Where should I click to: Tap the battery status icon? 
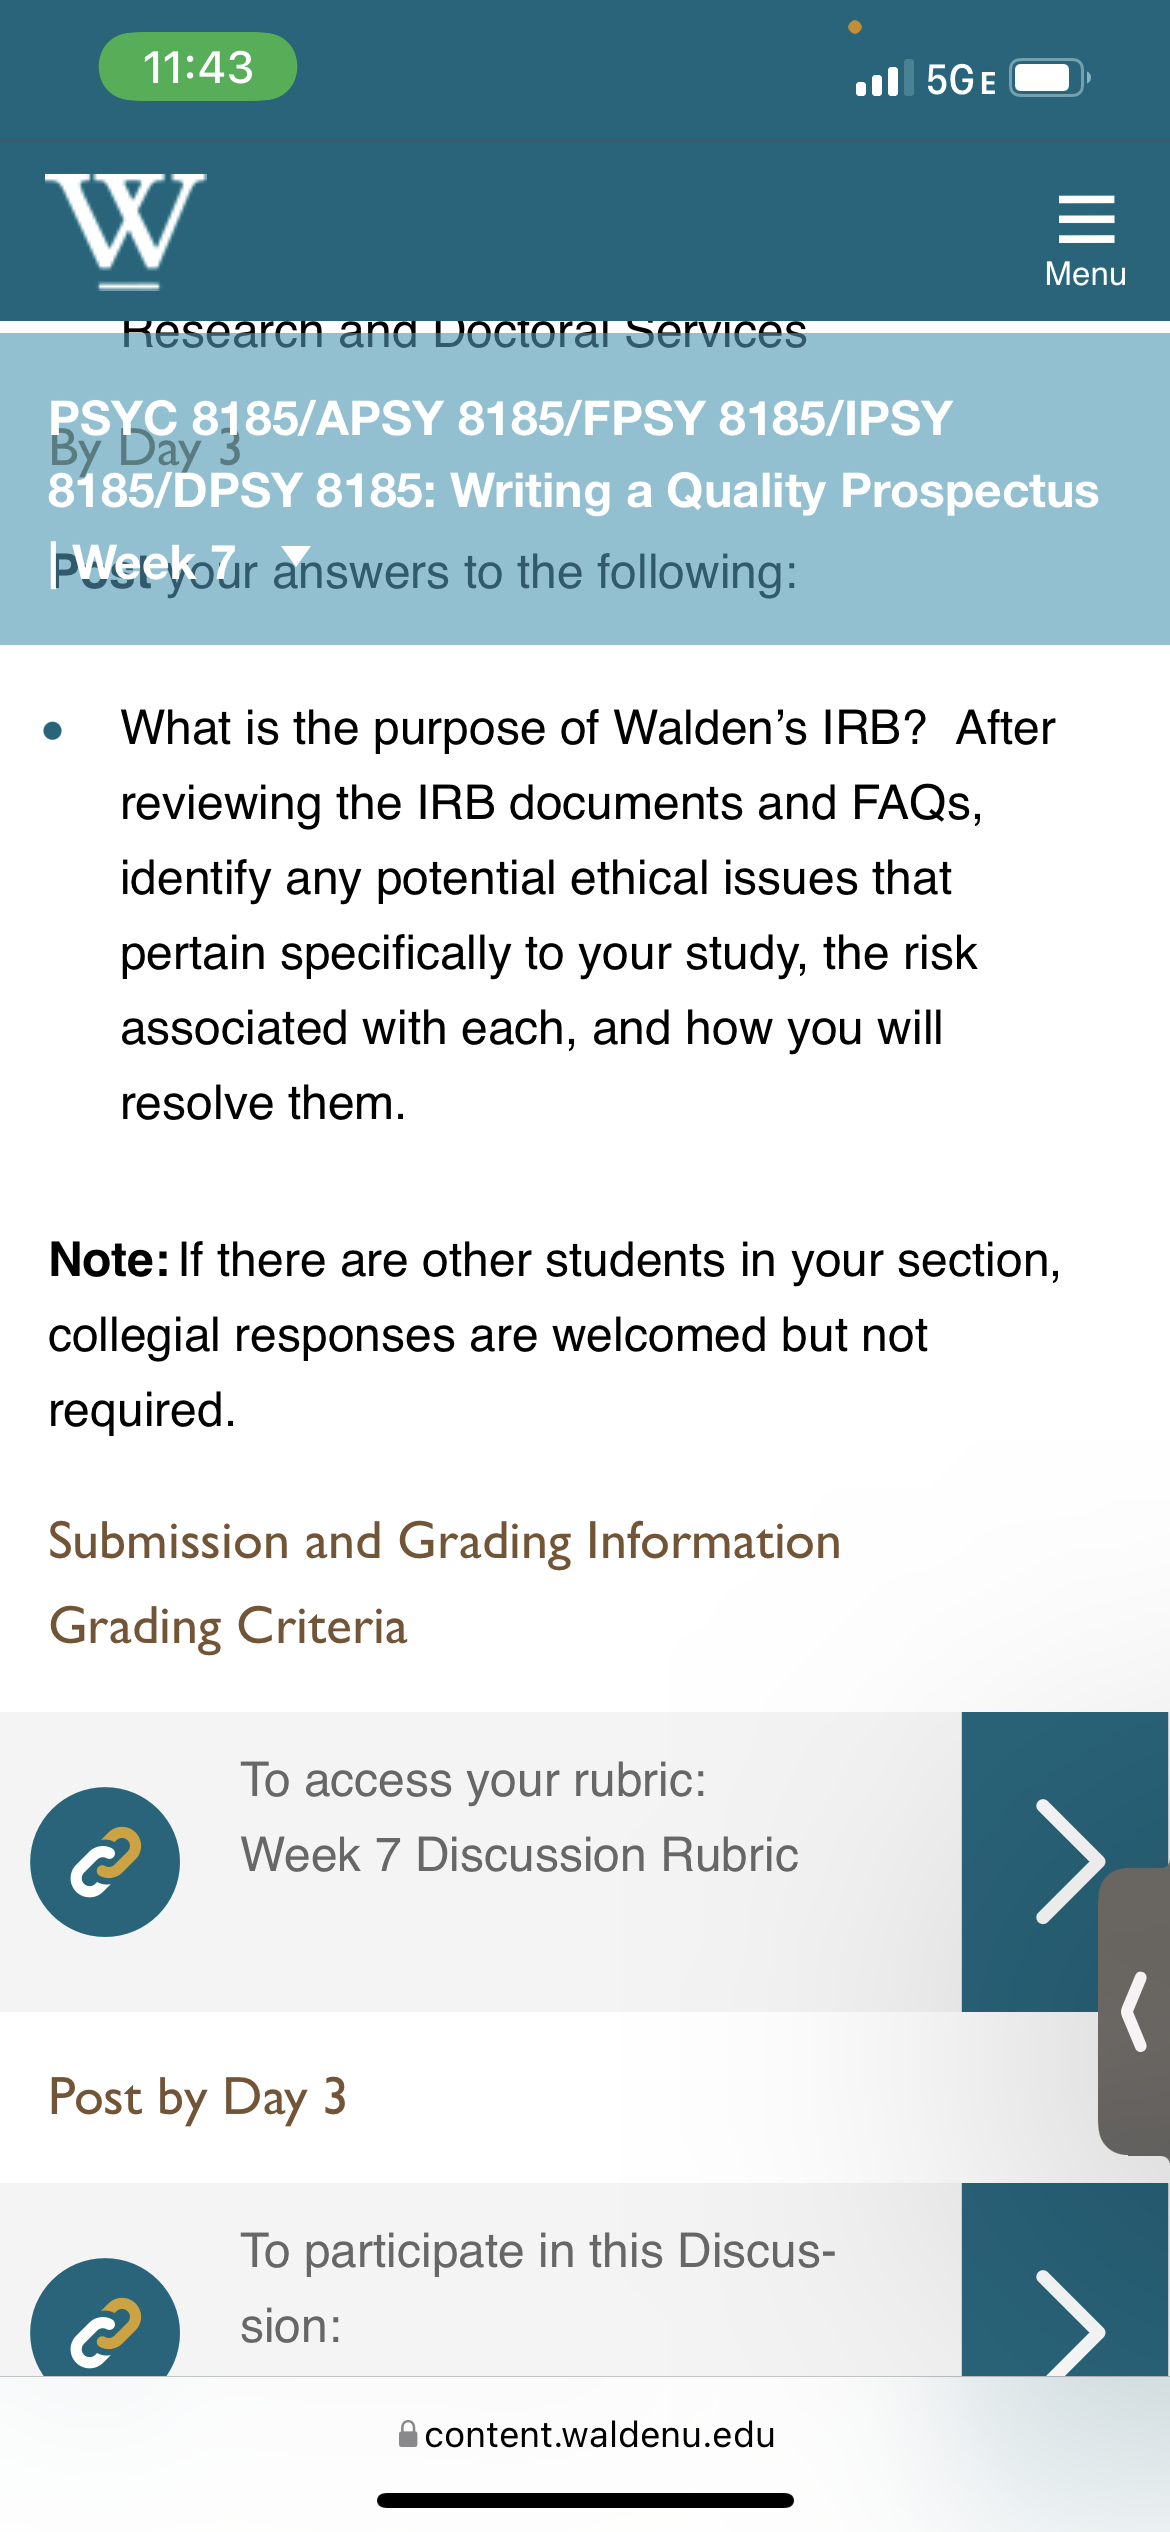coord(1048,78)
